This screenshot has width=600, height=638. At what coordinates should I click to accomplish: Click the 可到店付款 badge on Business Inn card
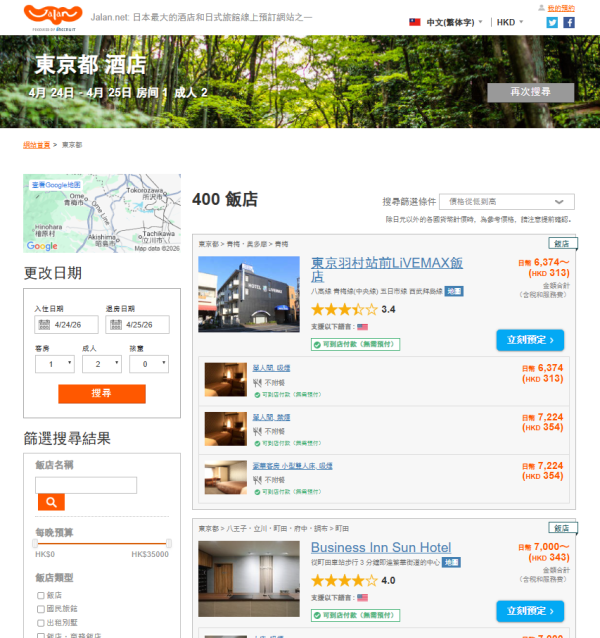tap(356, 615)
